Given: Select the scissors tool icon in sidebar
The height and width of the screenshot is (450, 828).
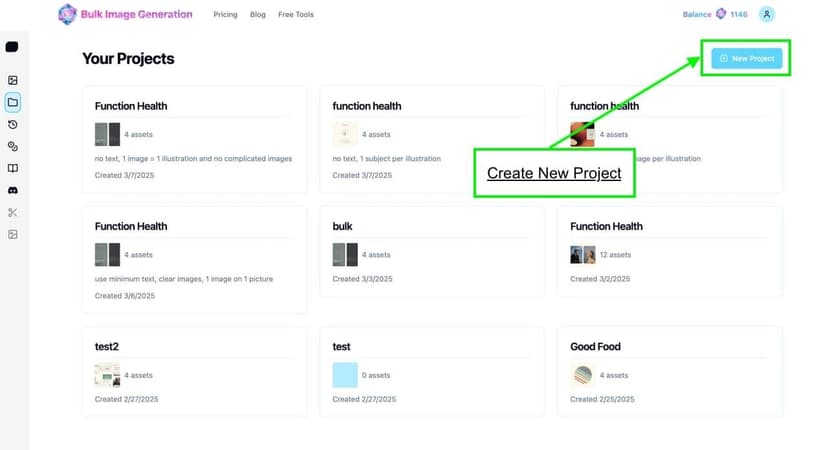Looking at the screenshot, I should click(x=13, y=212).
